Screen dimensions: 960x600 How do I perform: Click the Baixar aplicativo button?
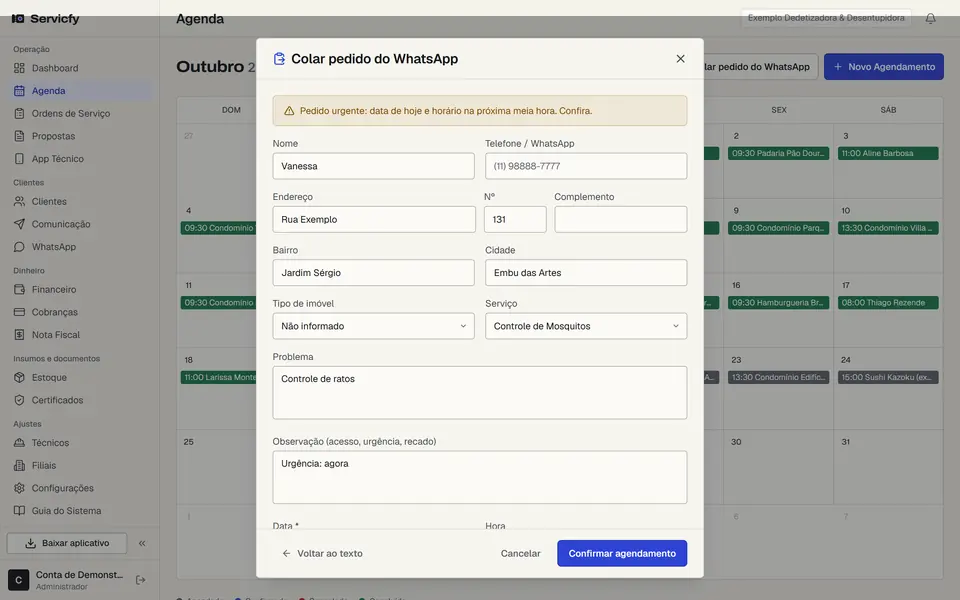pos(67,543)
